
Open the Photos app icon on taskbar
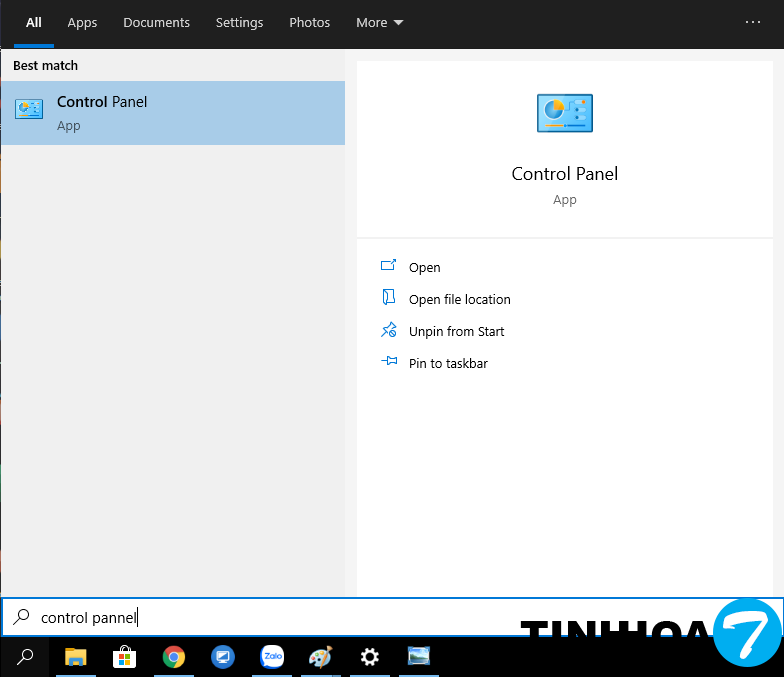(x=419, y=656)
